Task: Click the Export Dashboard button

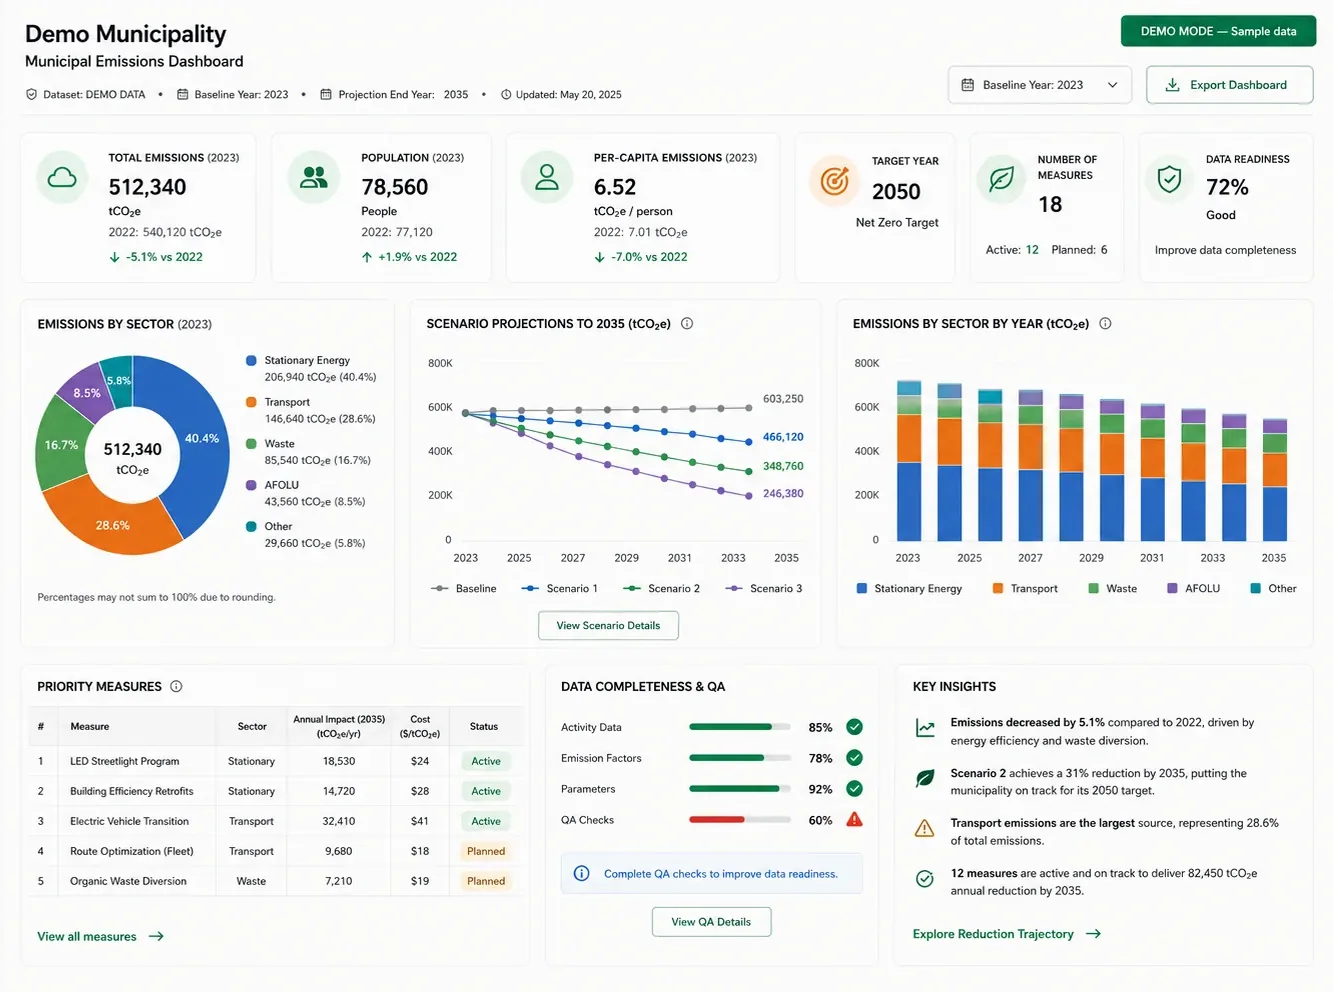Action: click(x=1229, y=85)
